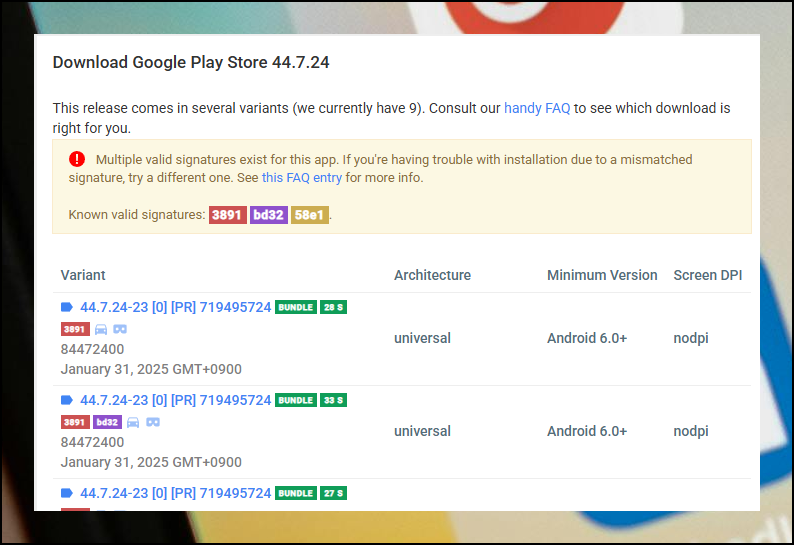Open third variant 44.7.24-23 link with 27 S
794x545 pixels.
[176, 493]
